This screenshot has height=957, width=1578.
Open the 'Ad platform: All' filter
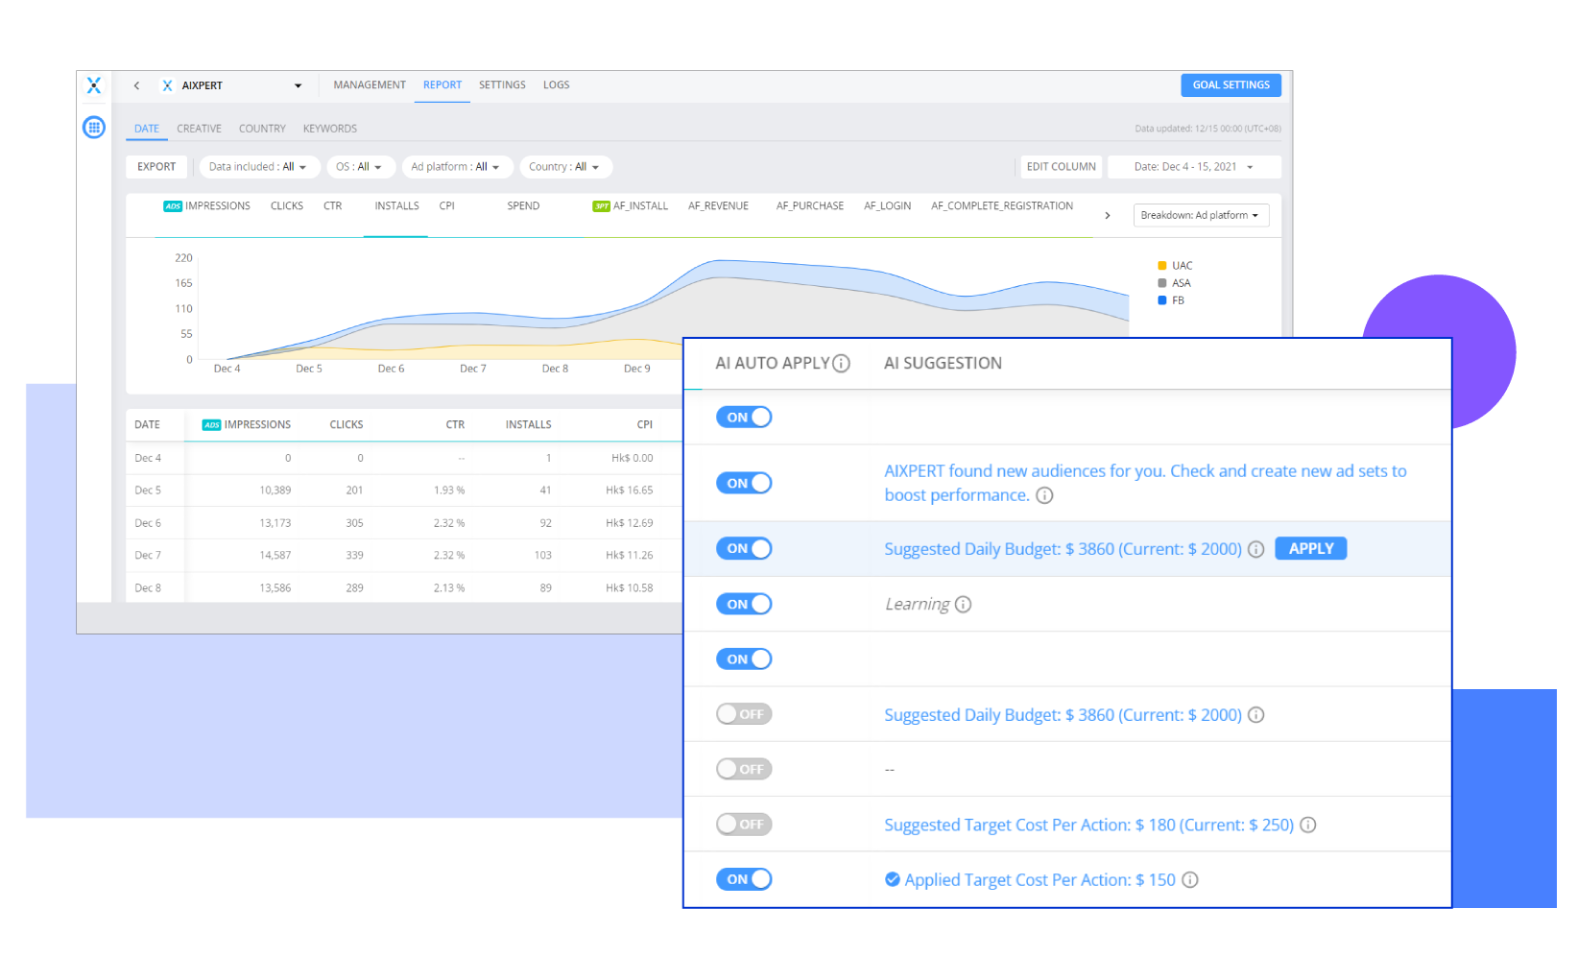pos(456,167)
